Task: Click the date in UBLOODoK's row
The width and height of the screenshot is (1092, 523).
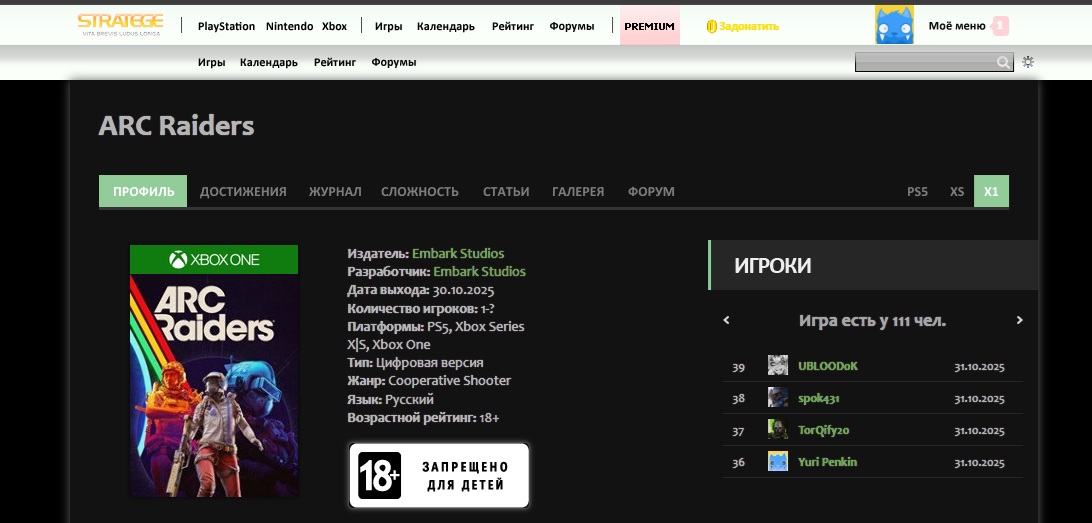Action: (x=979, y=366)
